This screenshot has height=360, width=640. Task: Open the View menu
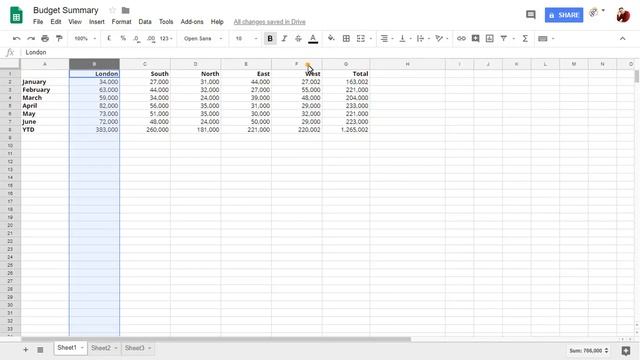click(x=75, y=22)
